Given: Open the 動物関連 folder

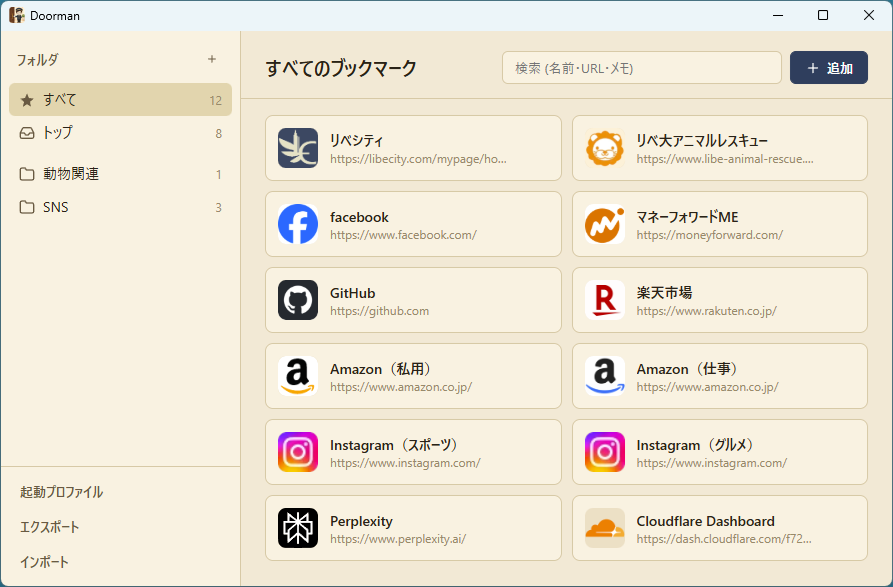Looking at the screenshot, I should pos(120,174).
